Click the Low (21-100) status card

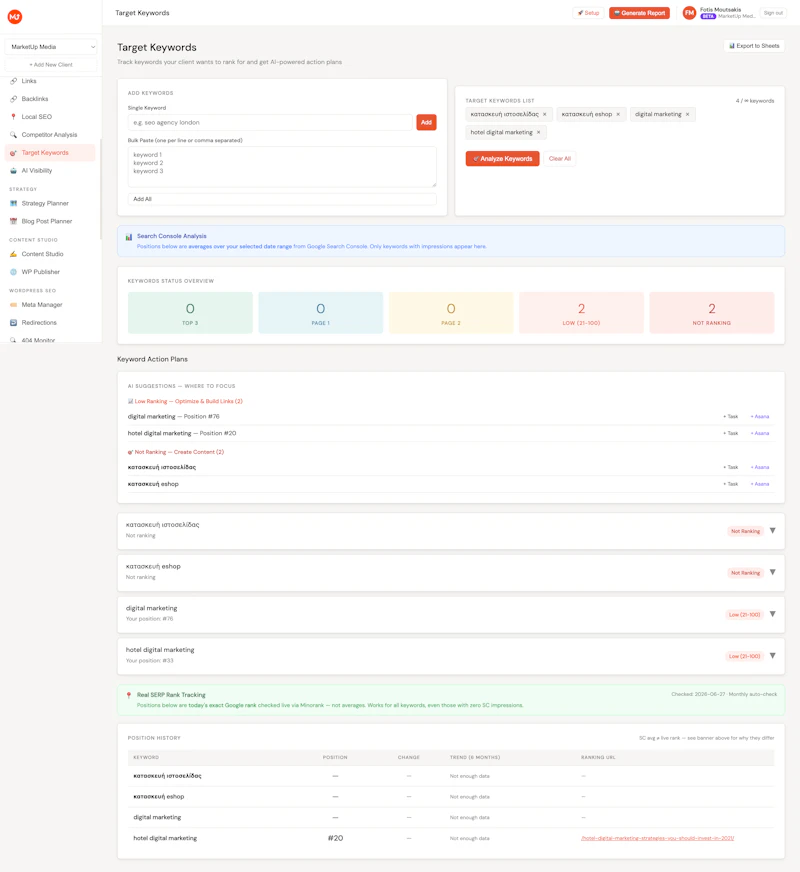pos(582,313)
